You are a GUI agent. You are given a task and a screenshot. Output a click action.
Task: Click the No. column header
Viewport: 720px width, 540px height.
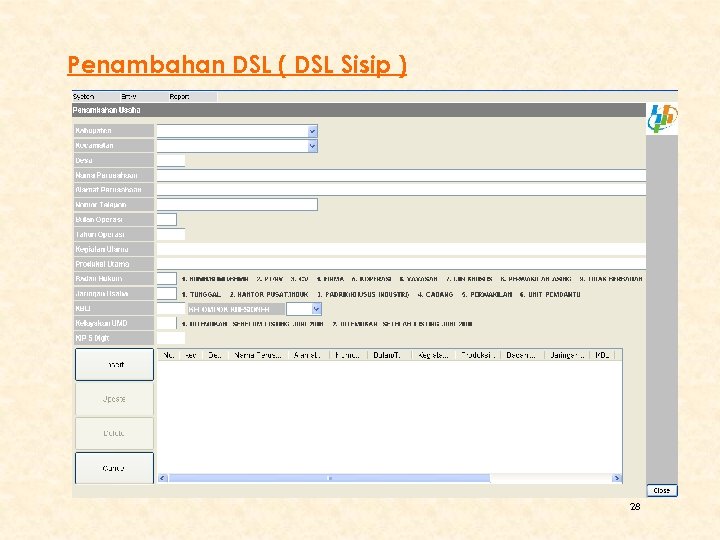(x=169, y=355)
